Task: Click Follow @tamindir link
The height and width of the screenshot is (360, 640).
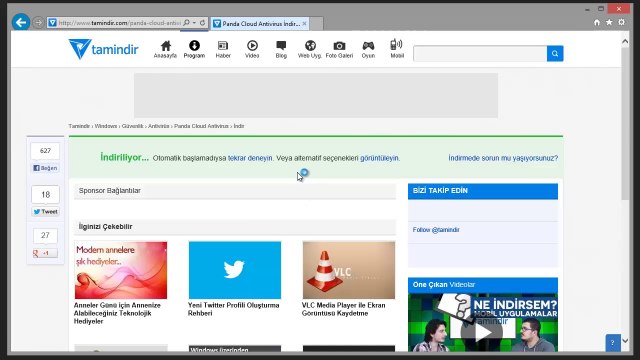Action: click(436, 230)
